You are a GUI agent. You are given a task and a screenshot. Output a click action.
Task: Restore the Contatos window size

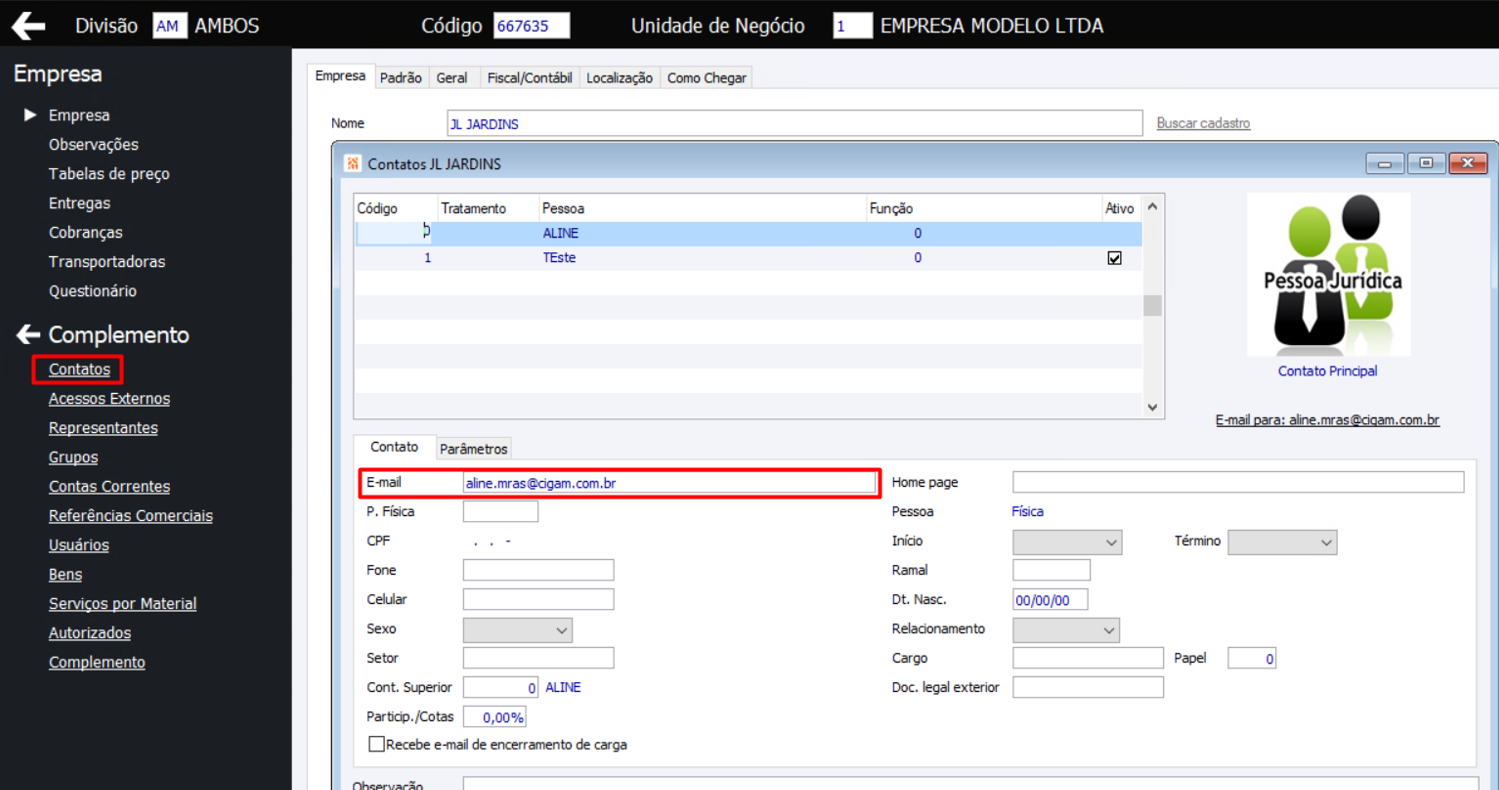pos(1426,164)
